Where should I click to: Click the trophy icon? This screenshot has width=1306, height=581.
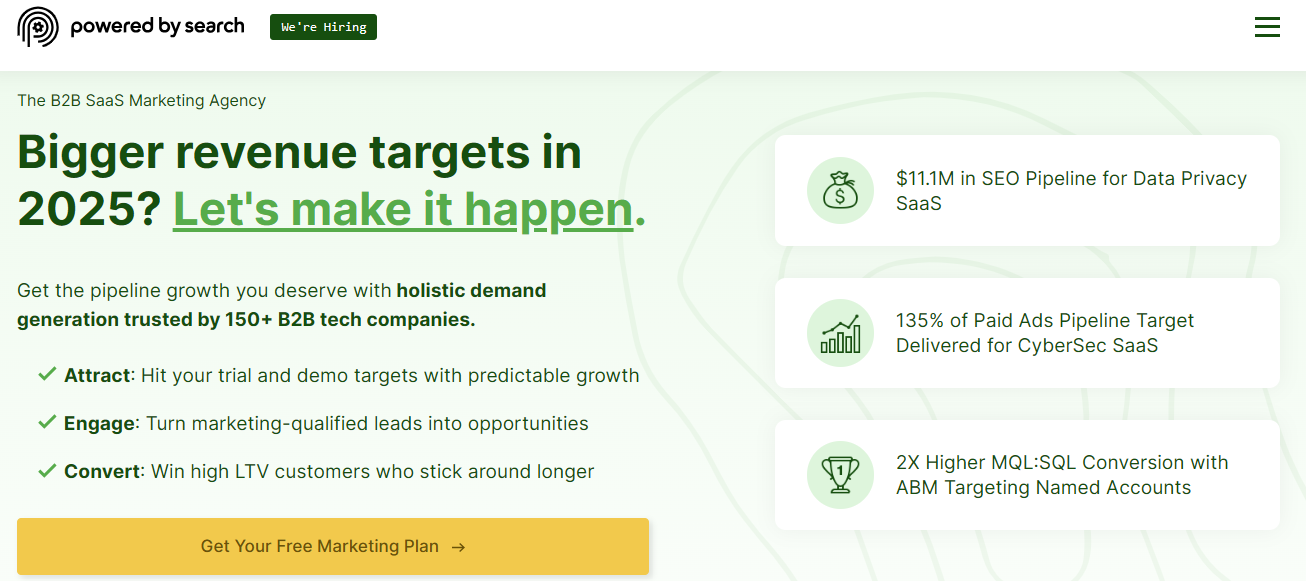tap(840, 475)
